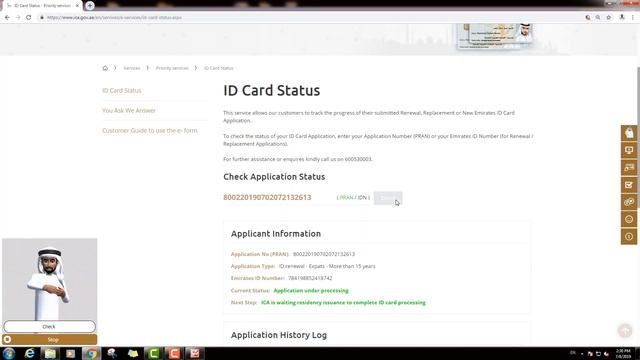Open the browser profile icon
Viewport: 640px width, 360px height.
[622, 18]
